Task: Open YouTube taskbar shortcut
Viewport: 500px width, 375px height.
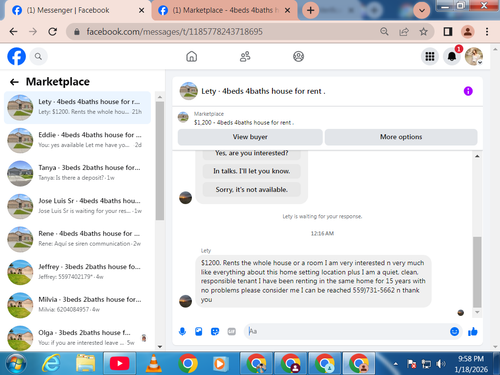Action: [119, 363]
